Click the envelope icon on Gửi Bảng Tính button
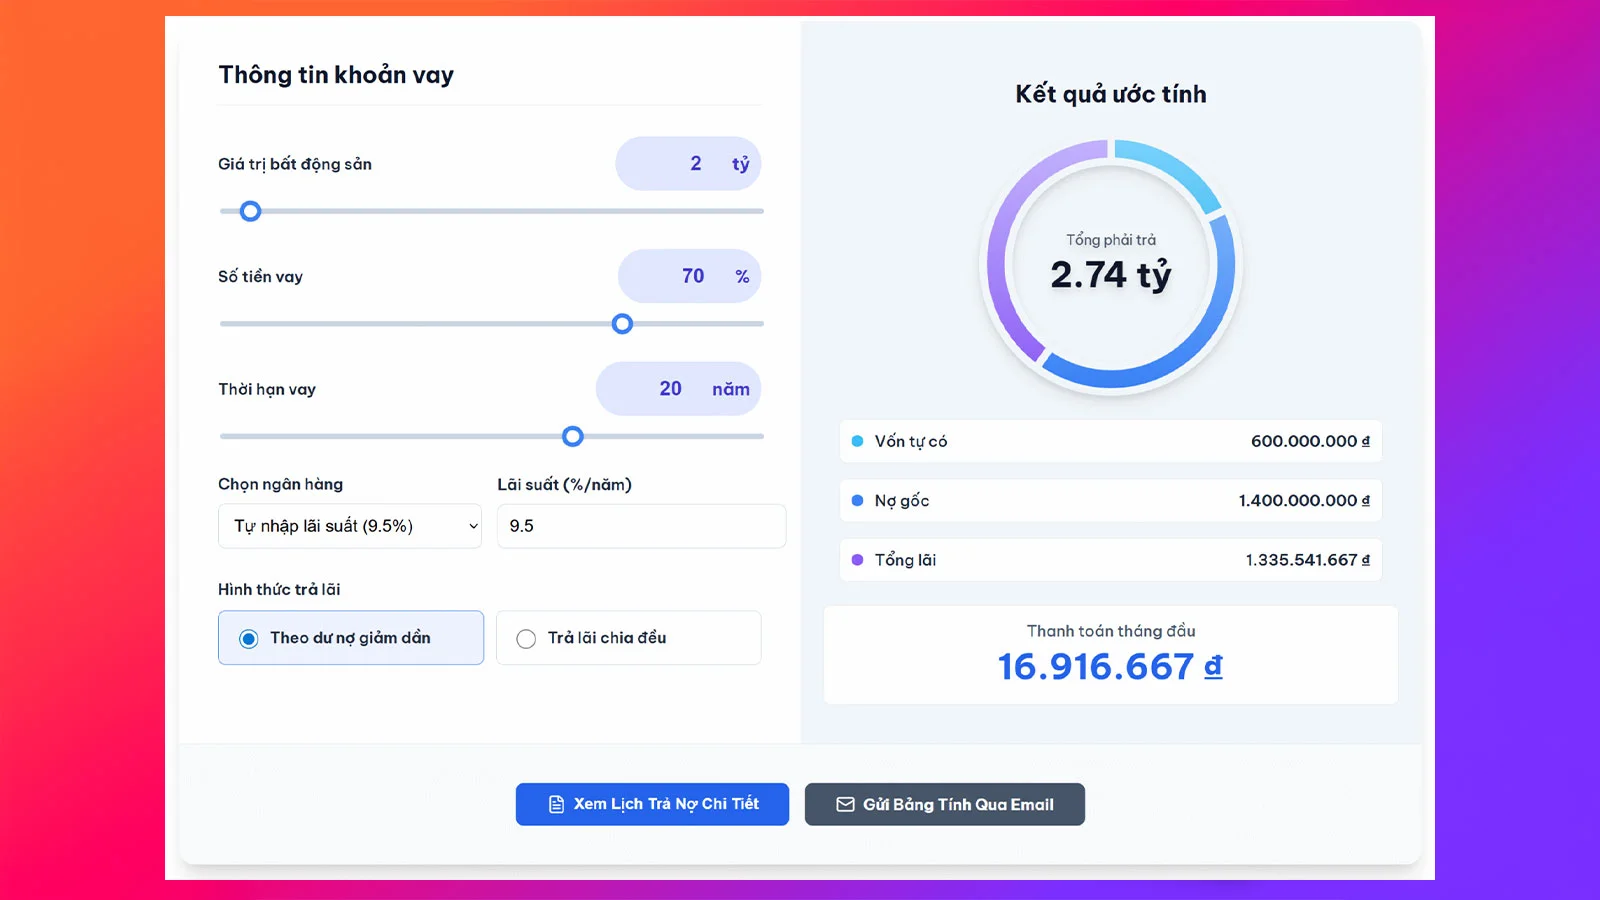 coord(844,804)
